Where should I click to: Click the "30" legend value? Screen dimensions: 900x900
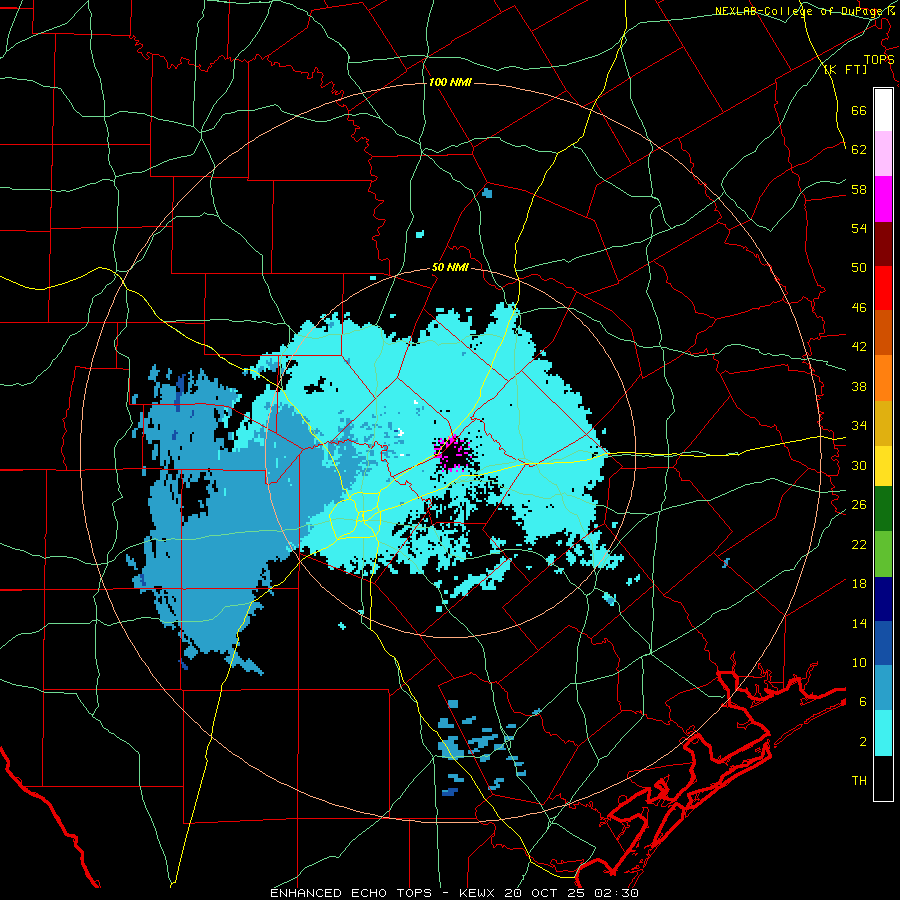tap(859, 465)
